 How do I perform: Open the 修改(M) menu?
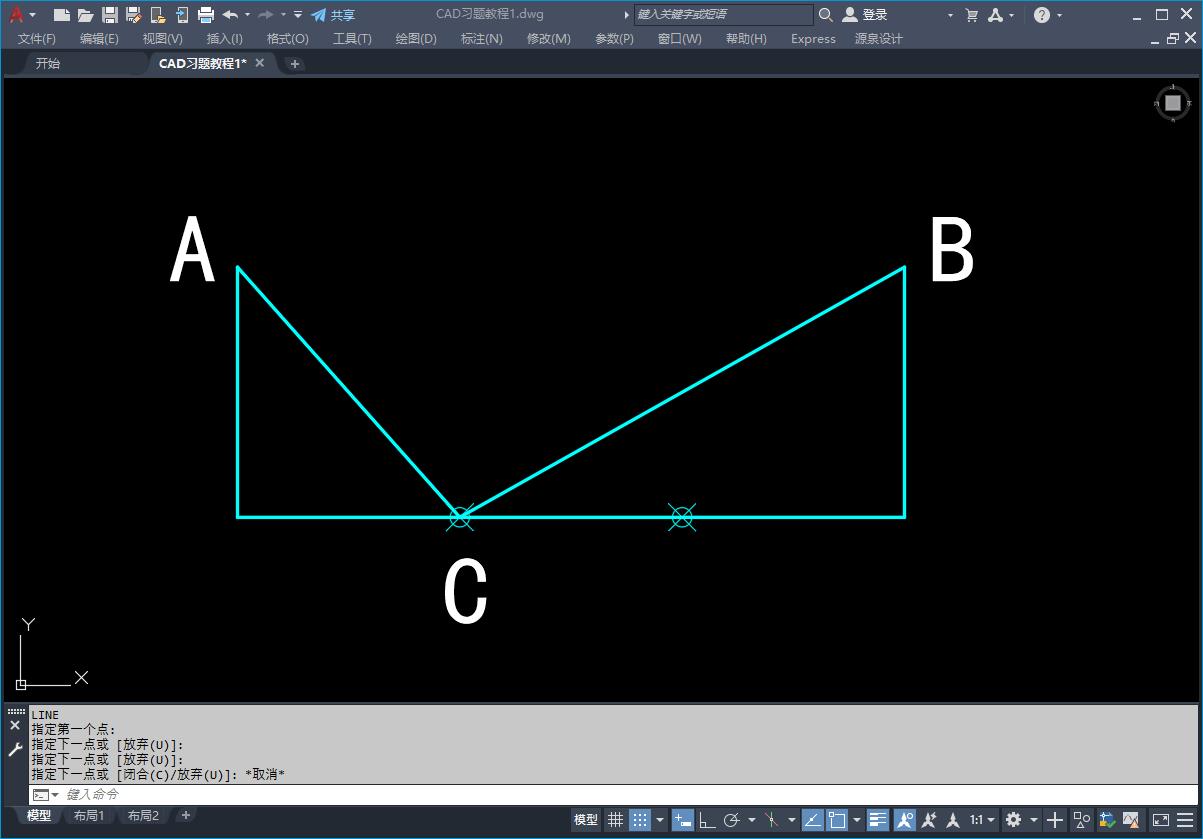(547, 39)
